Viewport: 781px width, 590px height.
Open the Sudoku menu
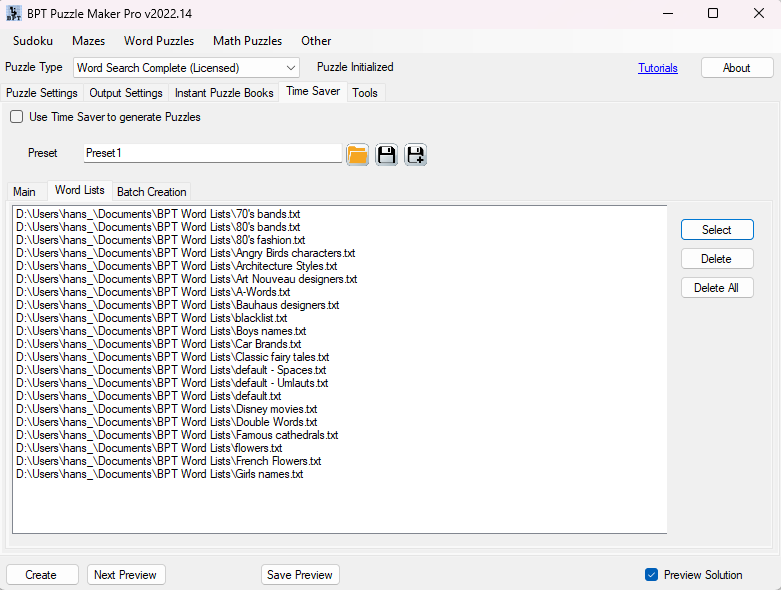coord(33,41)
